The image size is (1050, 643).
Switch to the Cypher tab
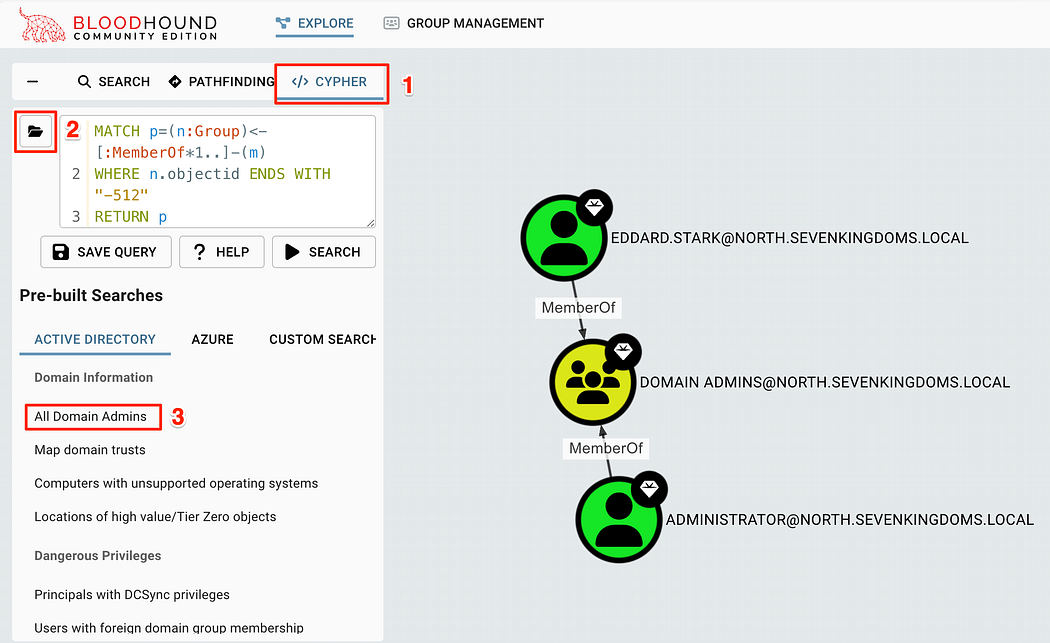330,82
